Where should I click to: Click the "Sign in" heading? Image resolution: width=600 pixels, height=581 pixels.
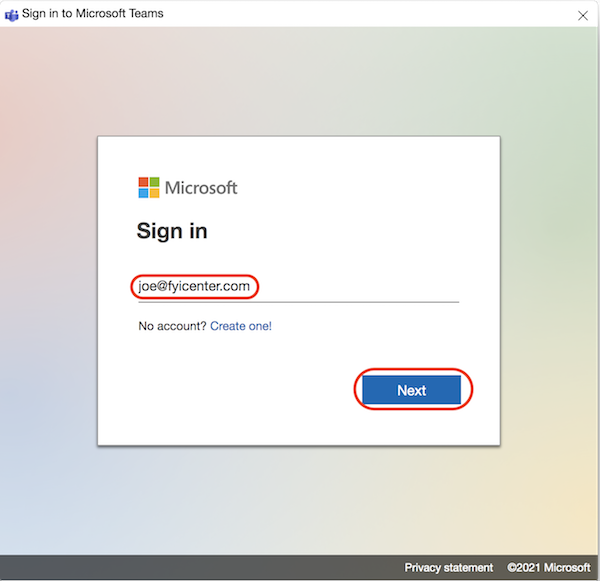(x=172, y=231)
